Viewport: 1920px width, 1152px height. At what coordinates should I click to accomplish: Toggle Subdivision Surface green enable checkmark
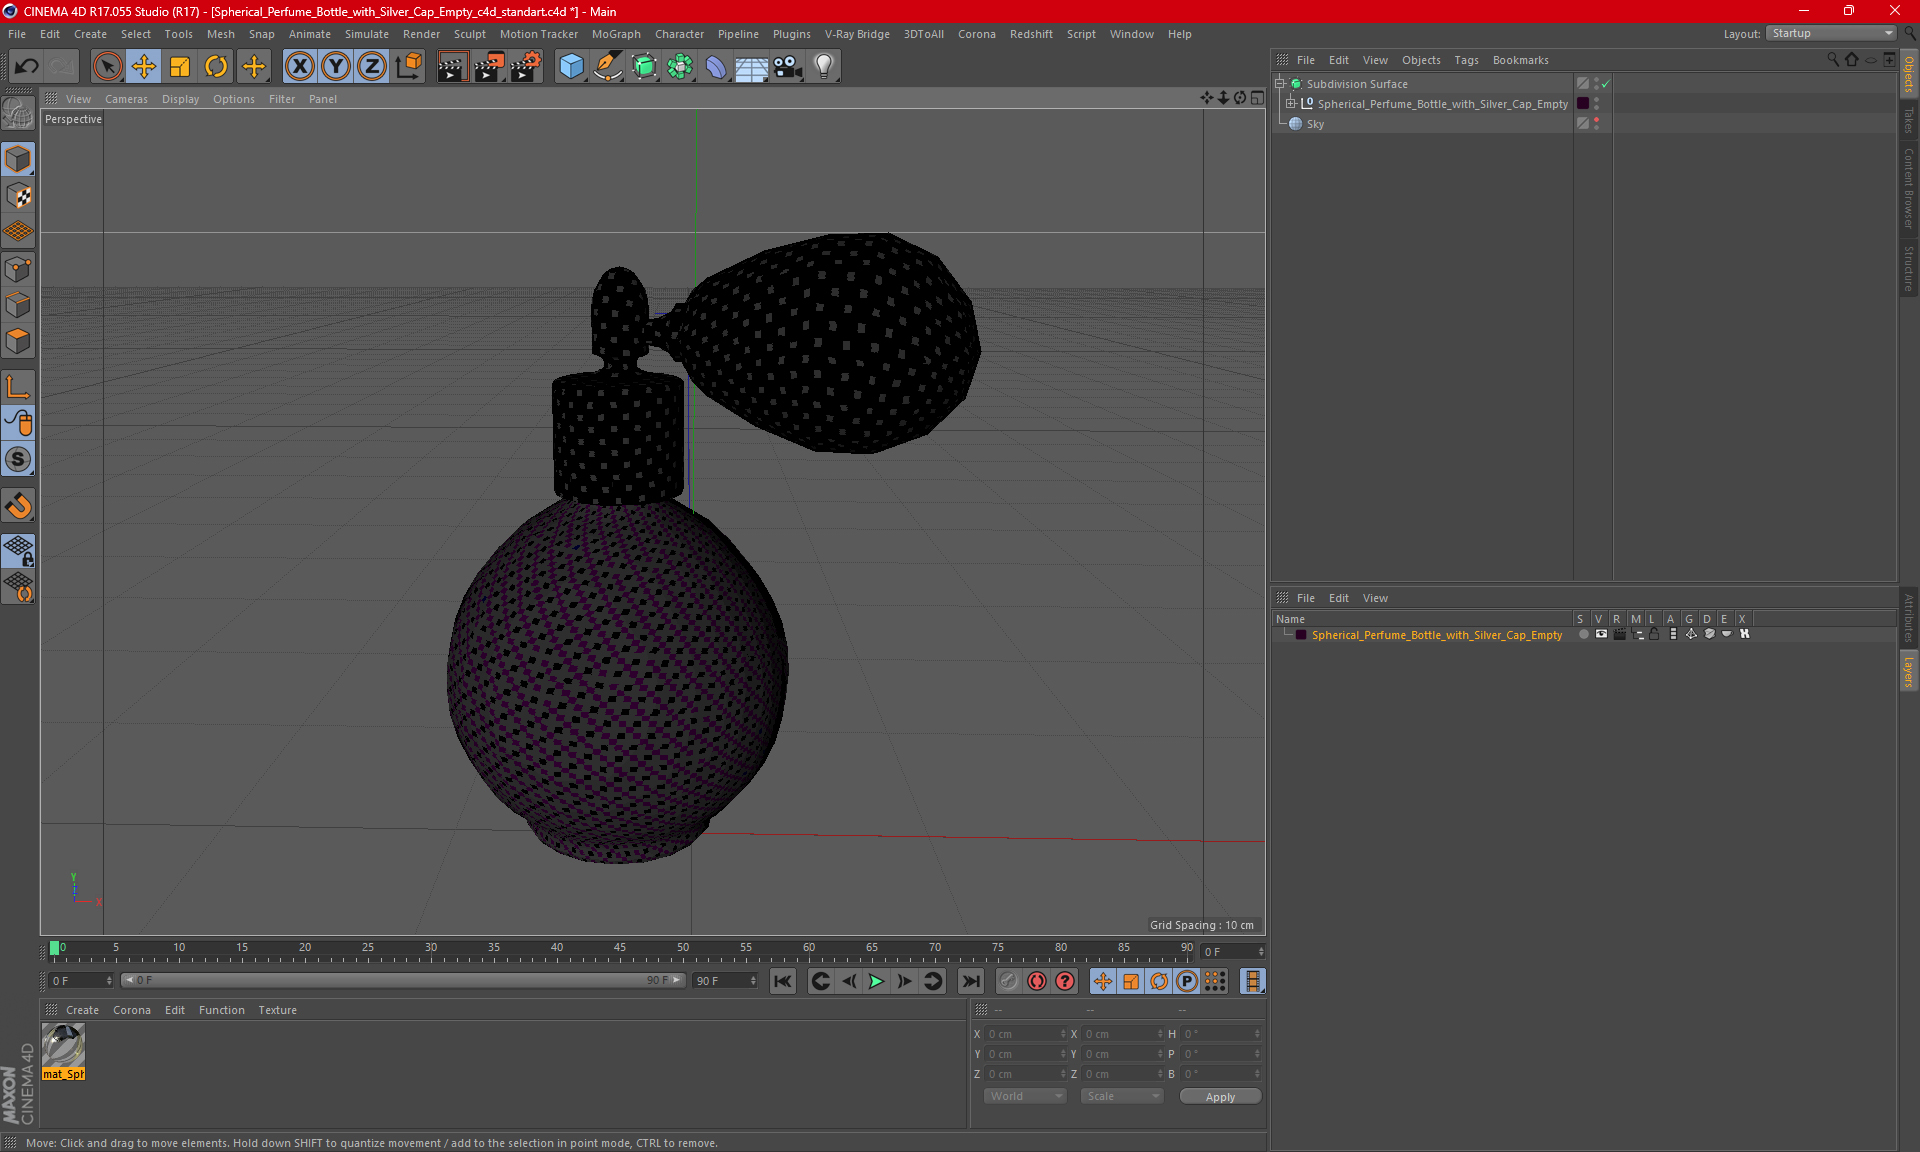coord(1605,84)
